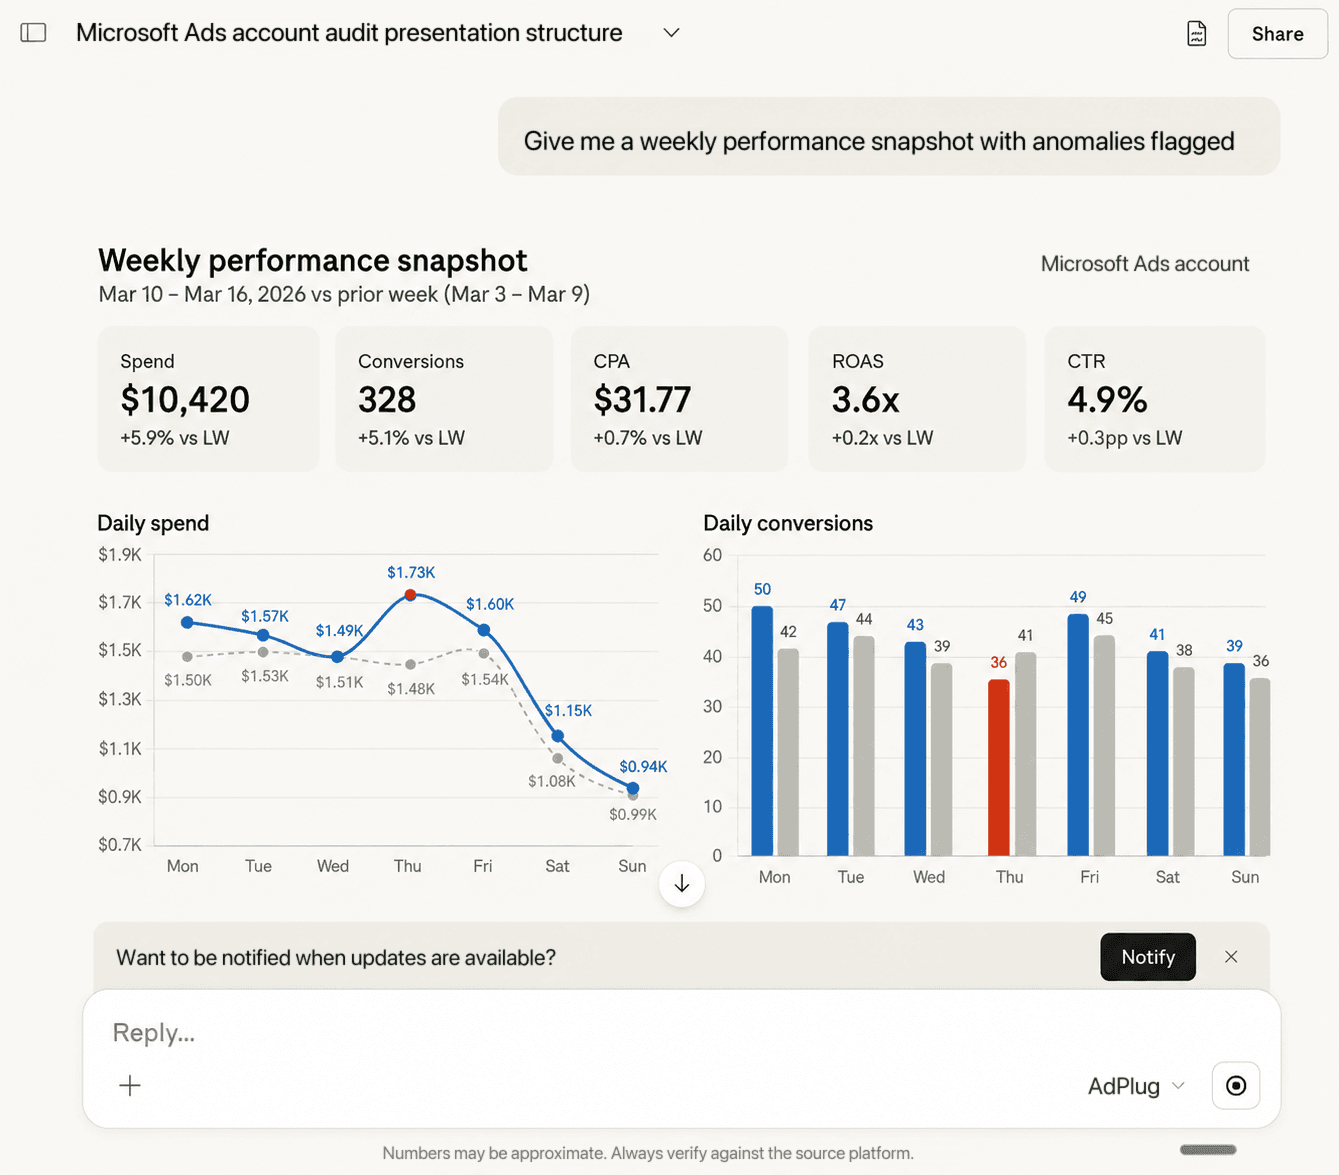Click the disclaimer text about approximate numbers

point(648,1153)
